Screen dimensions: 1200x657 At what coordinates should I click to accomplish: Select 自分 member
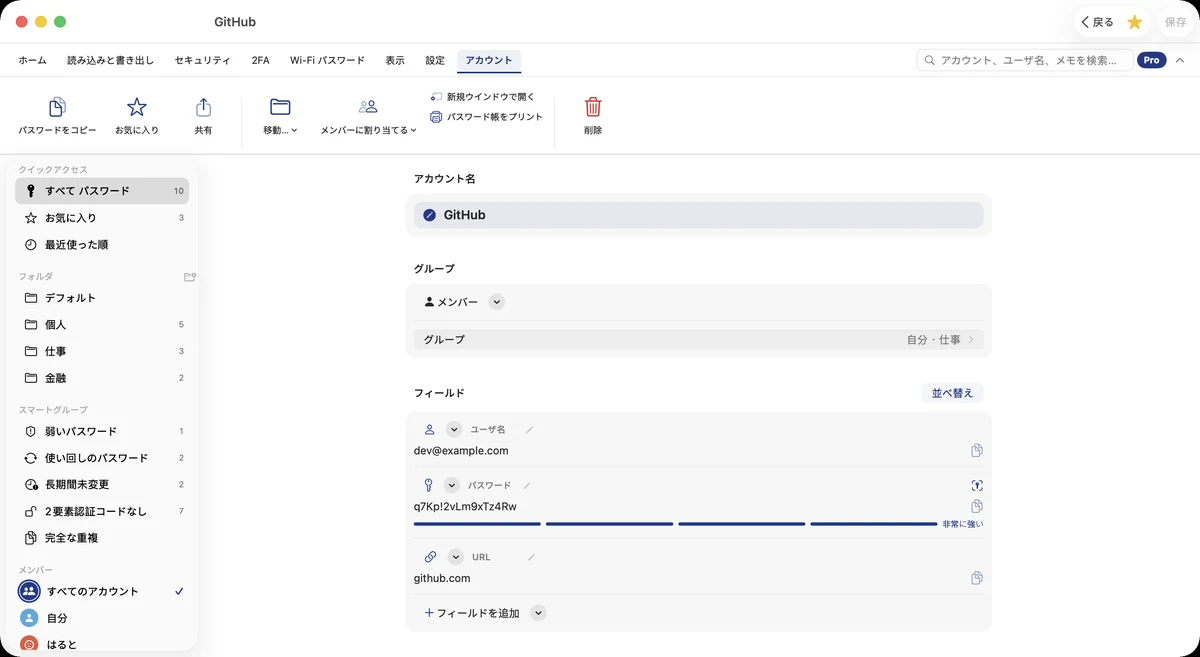[x=102, y=618]
